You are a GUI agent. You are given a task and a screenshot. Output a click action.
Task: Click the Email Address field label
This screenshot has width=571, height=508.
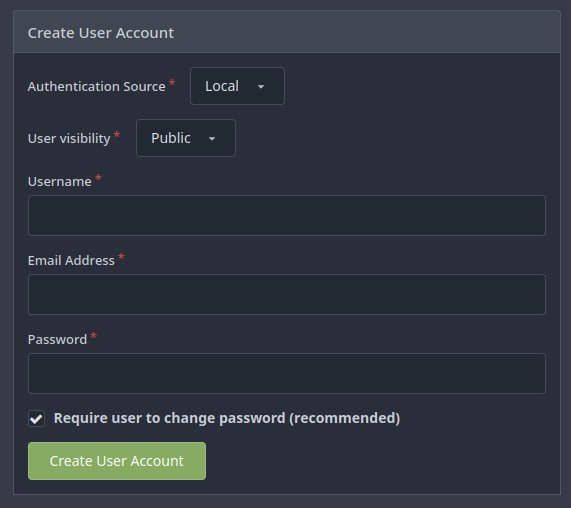click(71, 260)
